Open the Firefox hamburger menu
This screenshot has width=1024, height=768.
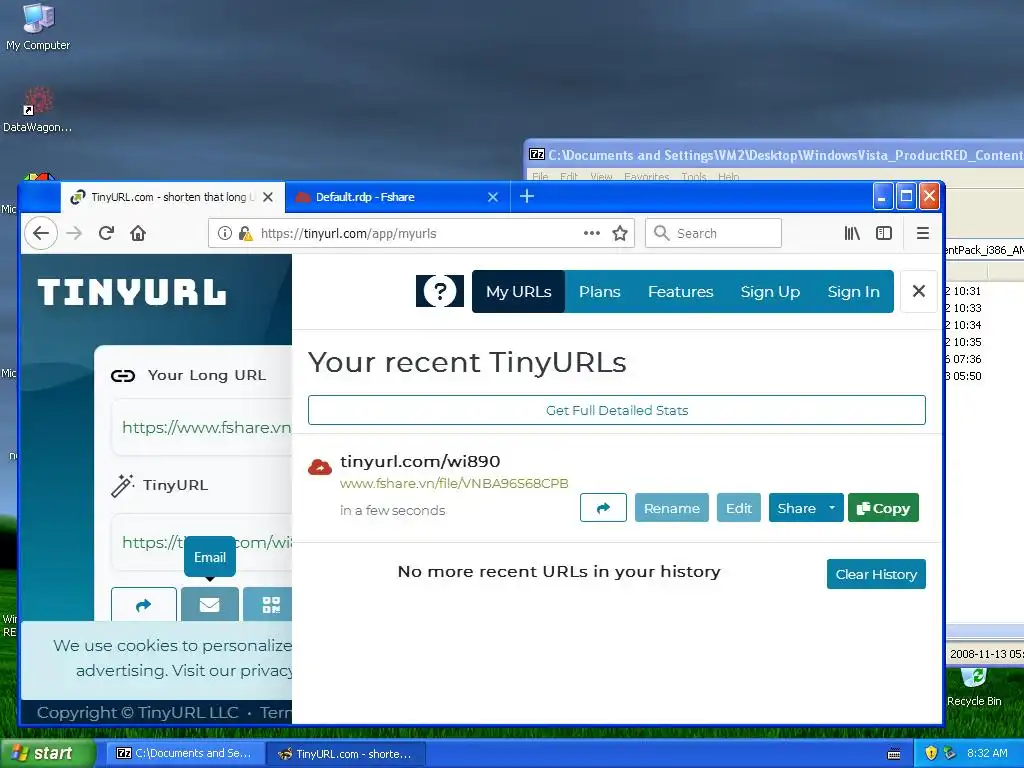coord(923,233)
